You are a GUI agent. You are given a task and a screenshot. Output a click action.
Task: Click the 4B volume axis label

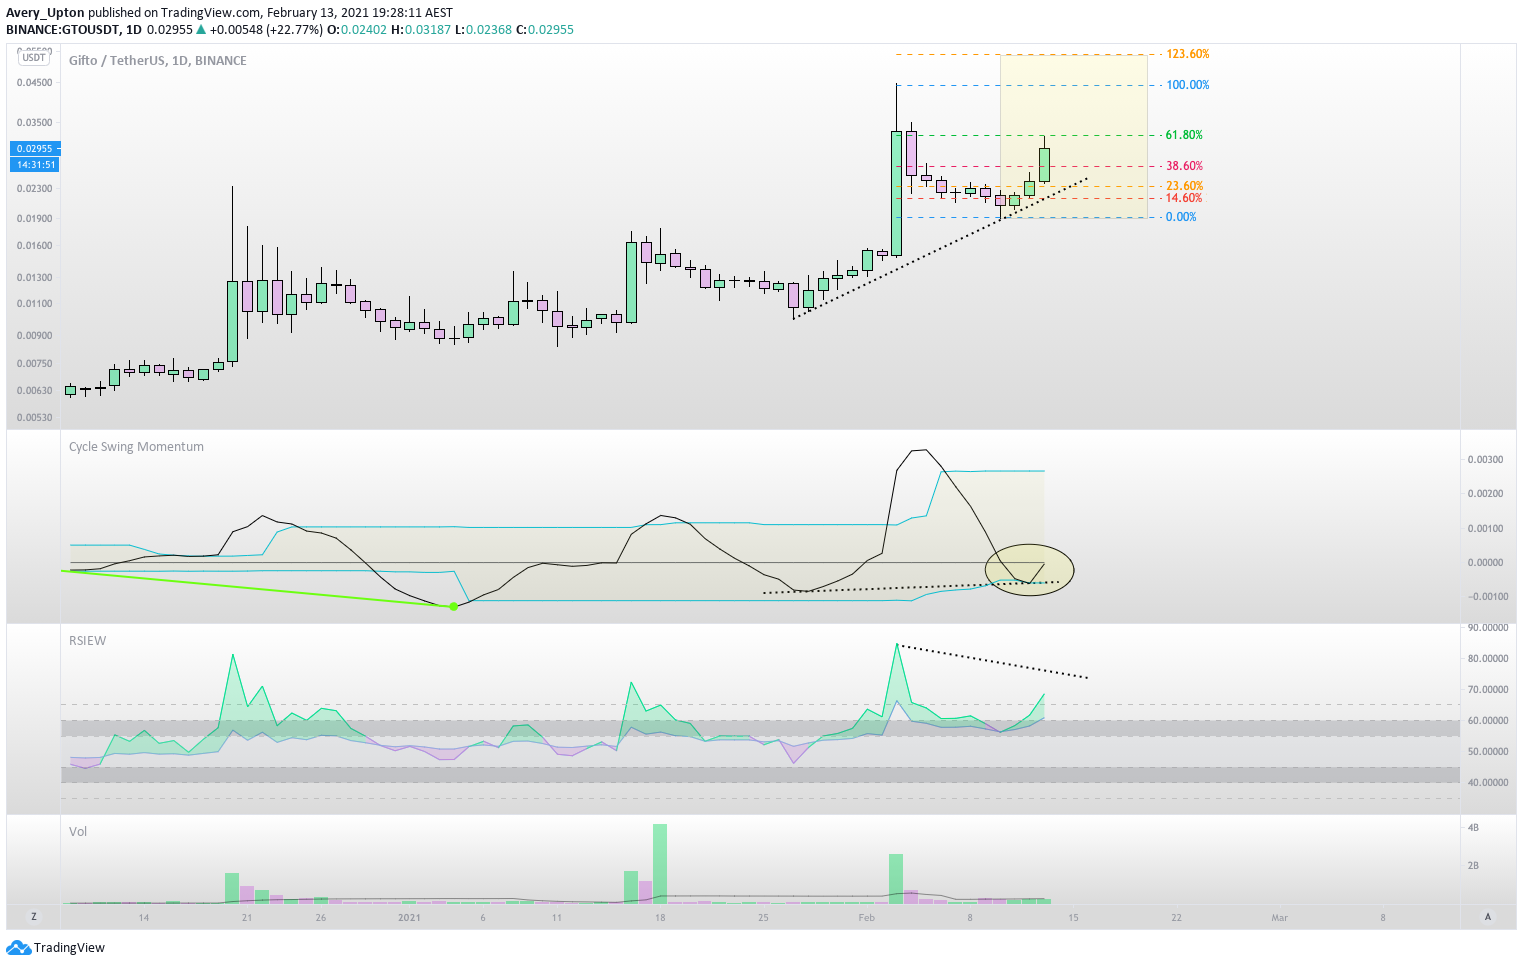point(1473,828)
